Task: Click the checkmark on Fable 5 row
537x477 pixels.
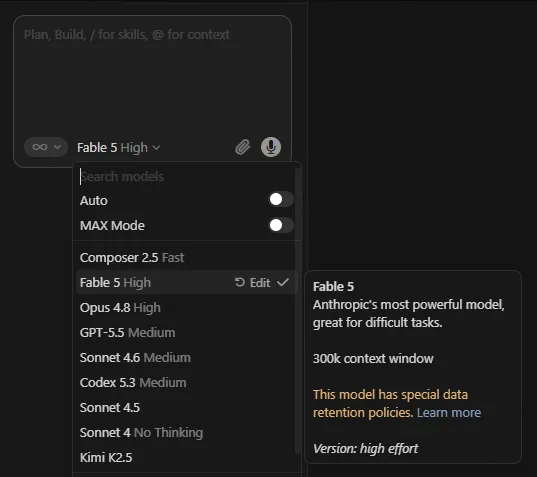Action: click(x=283, y=283)
